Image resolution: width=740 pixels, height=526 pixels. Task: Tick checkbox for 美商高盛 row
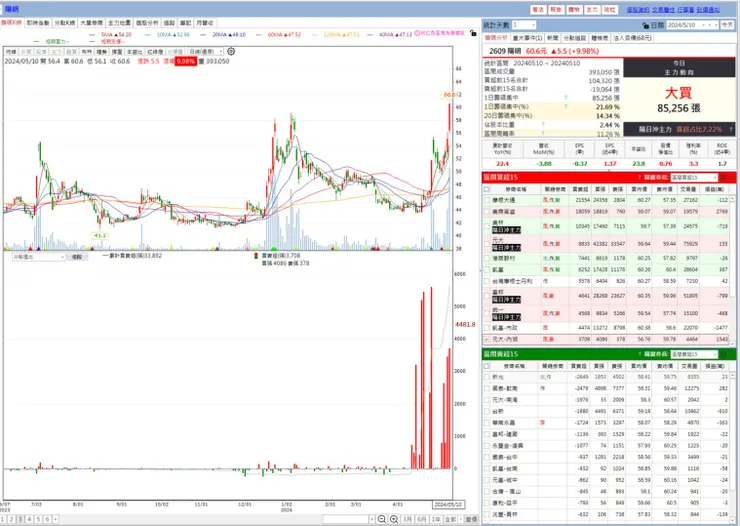(x=487, y=212)
